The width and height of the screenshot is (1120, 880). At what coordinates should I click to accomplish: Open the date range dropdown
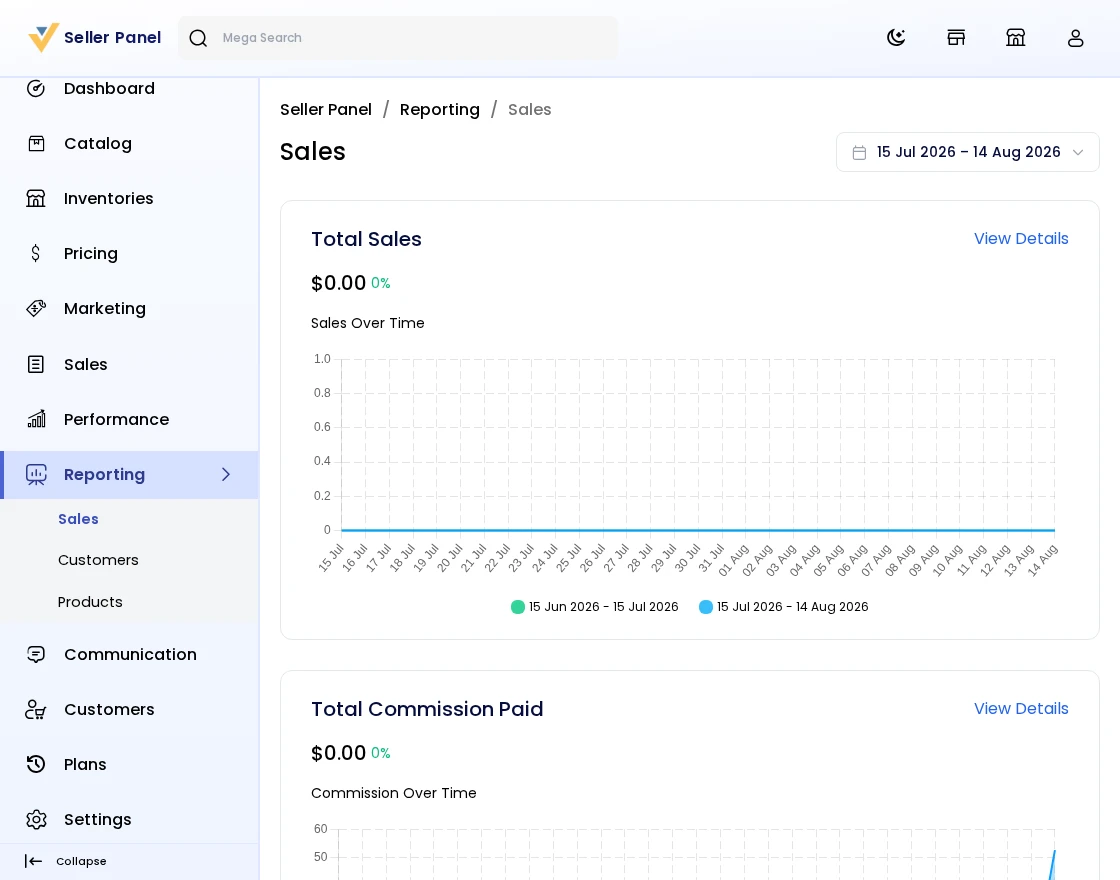pyautogui.click(x=967, y=152)
